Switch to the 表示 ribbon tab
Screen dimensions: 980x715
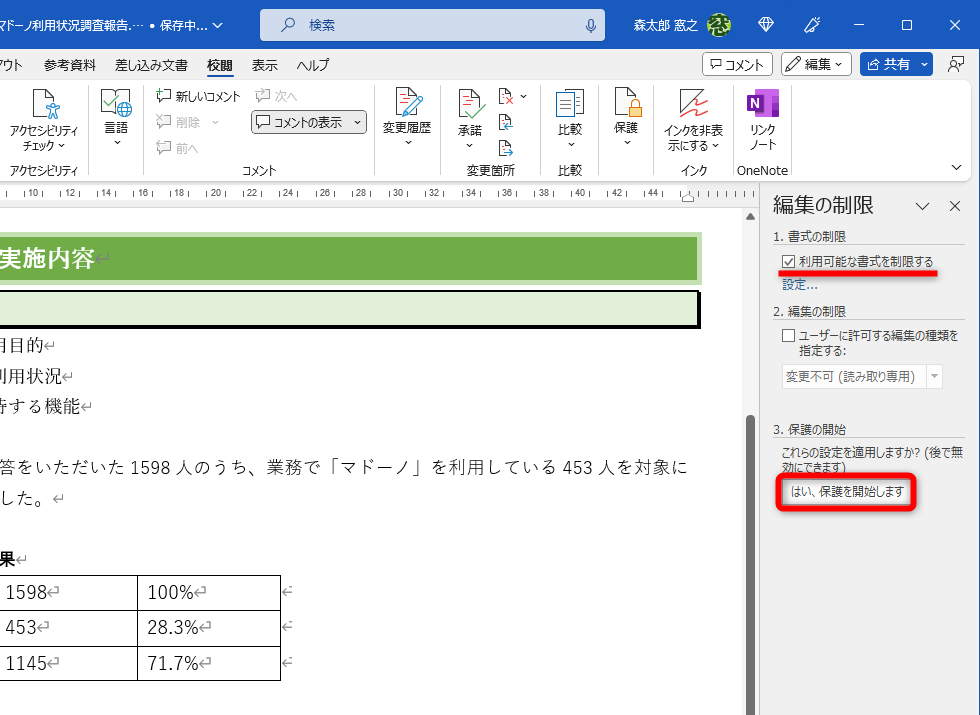point(264,64)
